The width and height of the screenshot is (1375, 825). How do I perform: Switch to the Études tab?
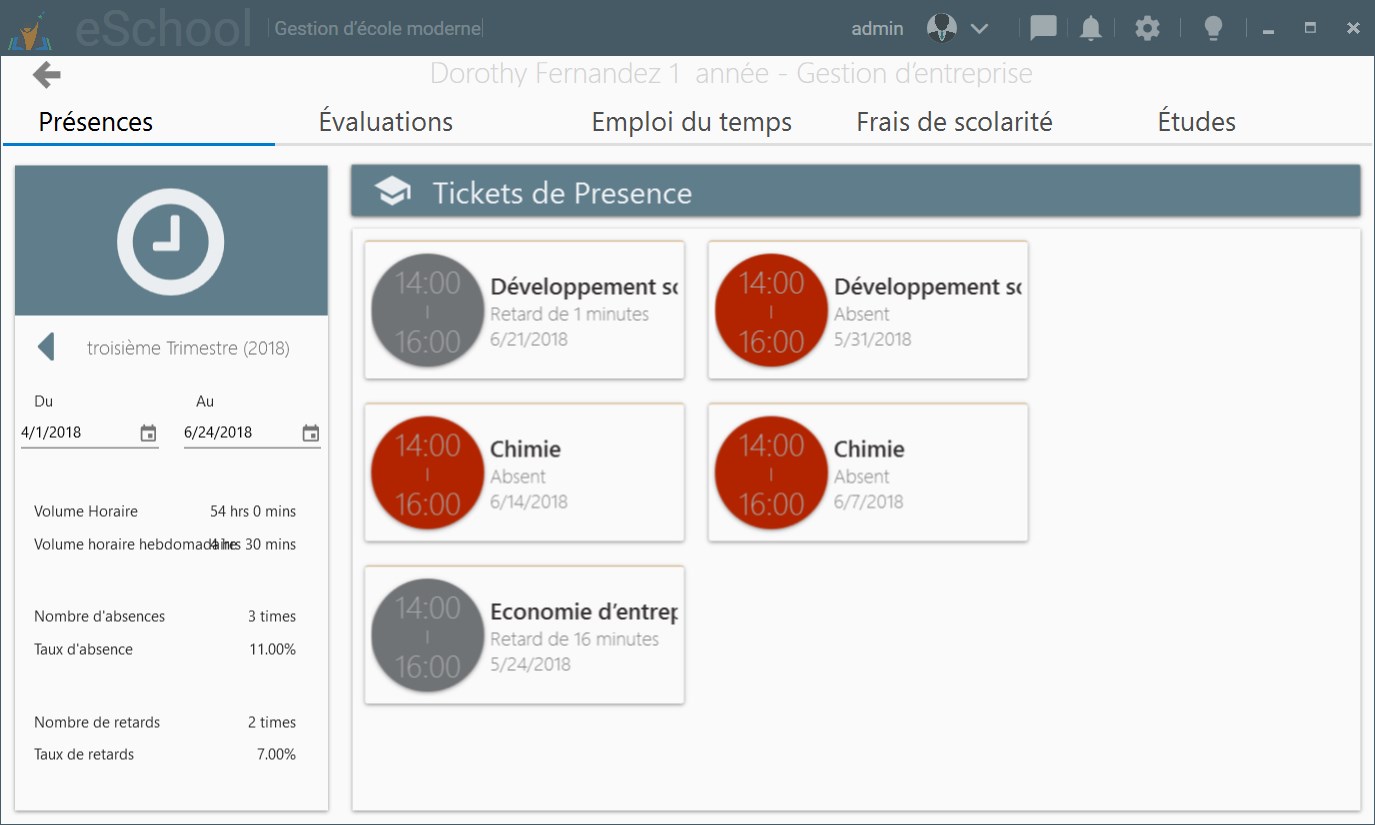(1197, 122)
